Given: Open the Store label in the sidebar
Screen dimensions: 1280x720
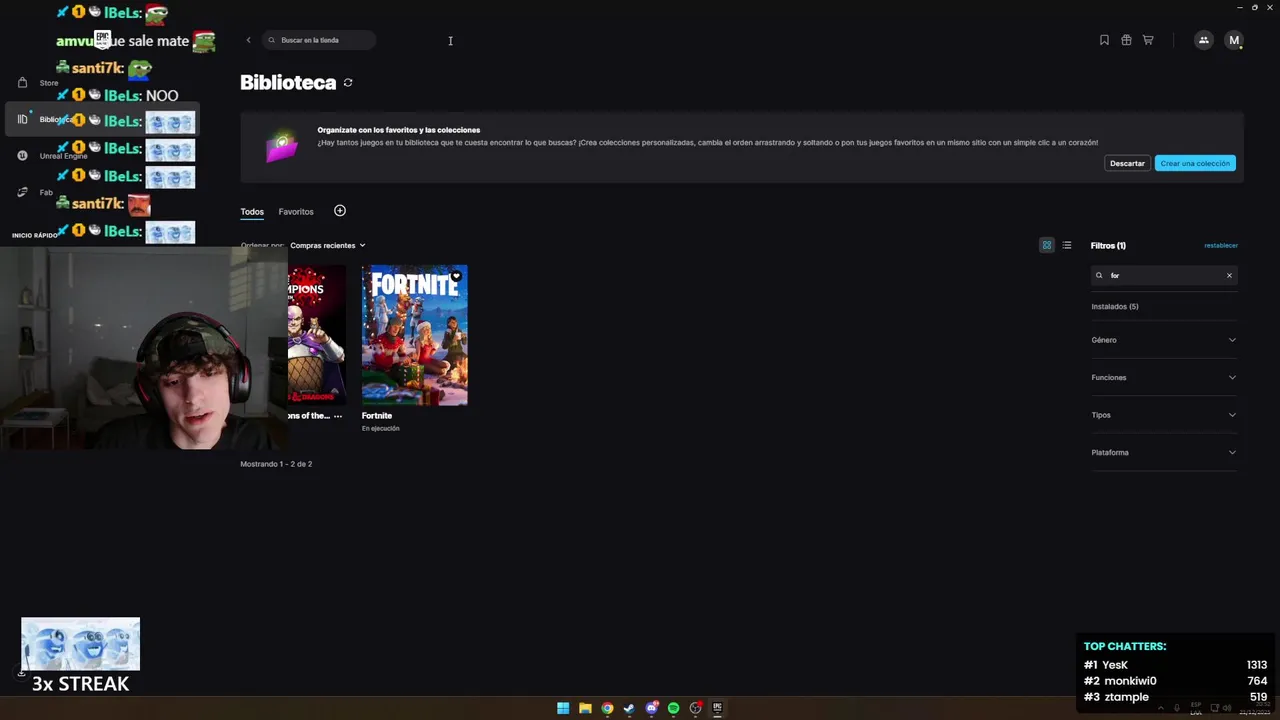Looking at the screenshot, I should [x=49, y=83].
